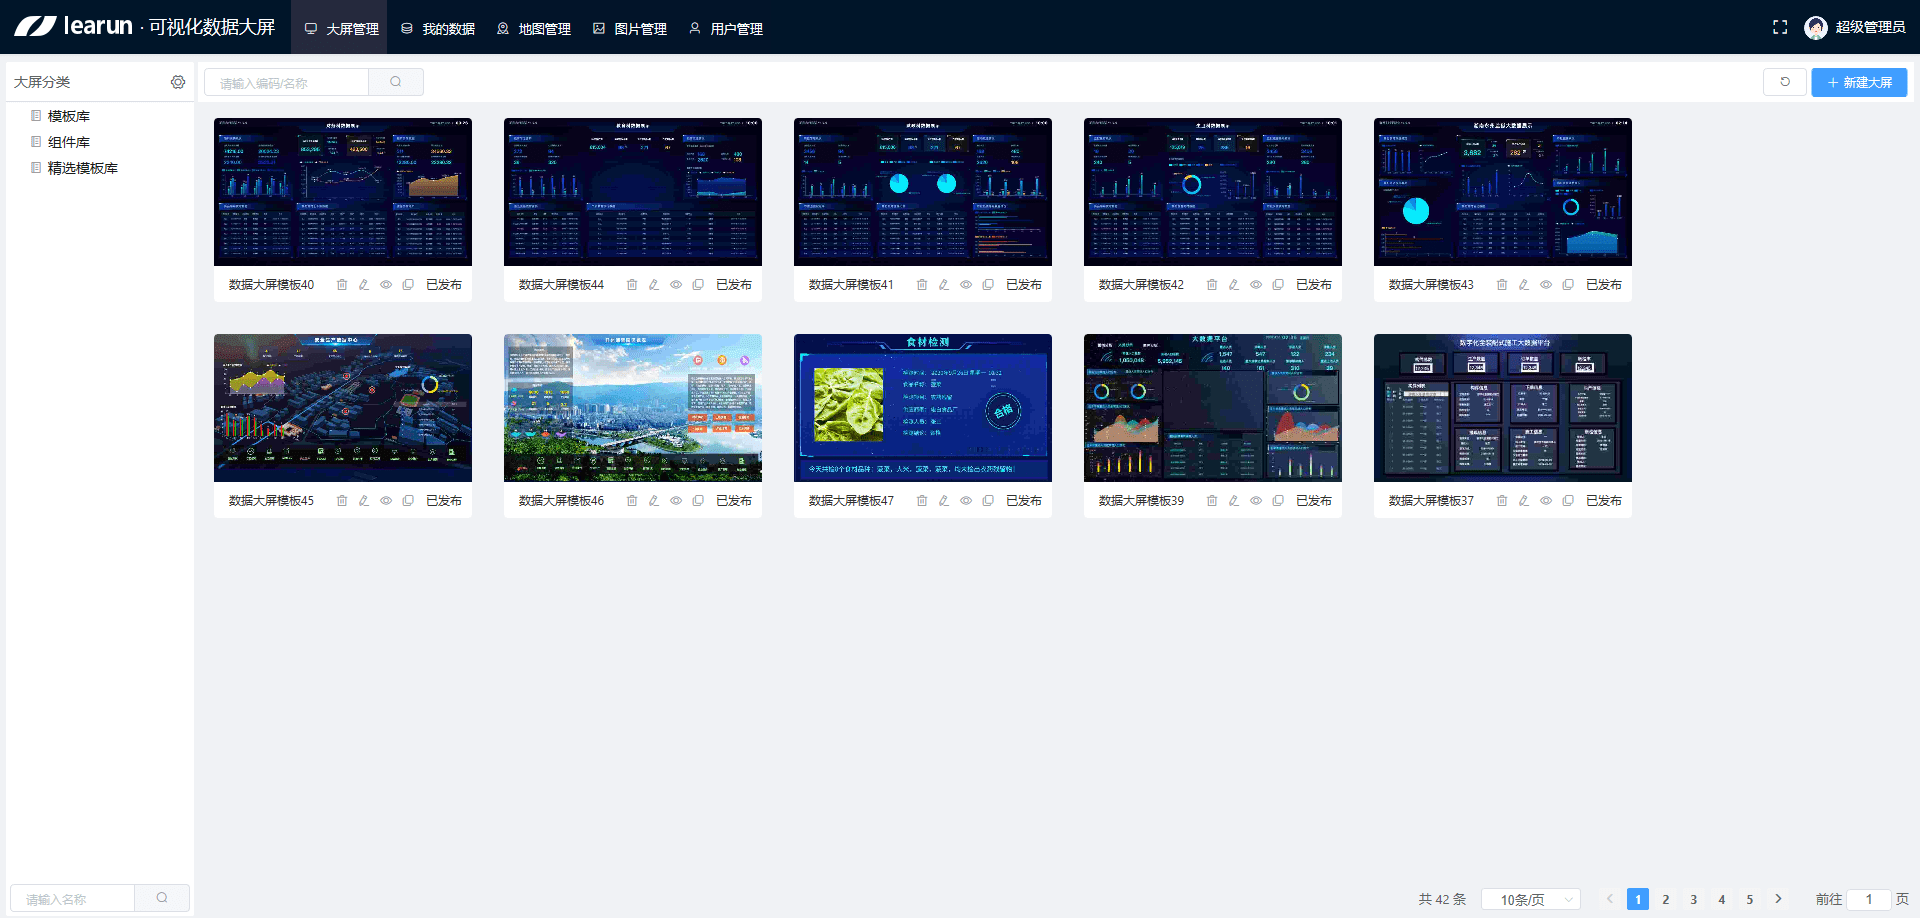Click fullscreen icon in top bar
The height and width of the screenshot is (918, 1920).
[x=1780, y=28]
